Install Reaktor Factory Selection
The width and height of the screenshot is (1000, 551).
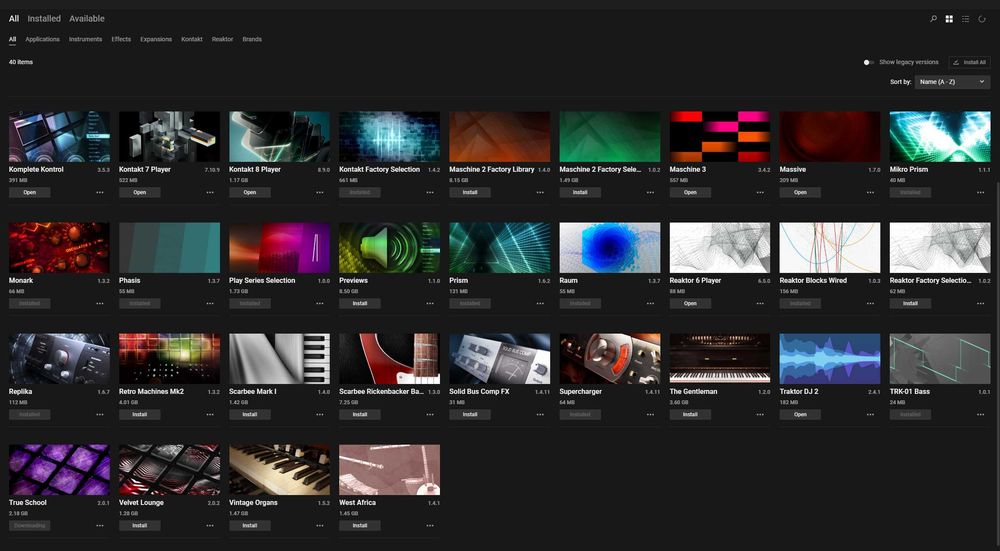pos(910,304)
